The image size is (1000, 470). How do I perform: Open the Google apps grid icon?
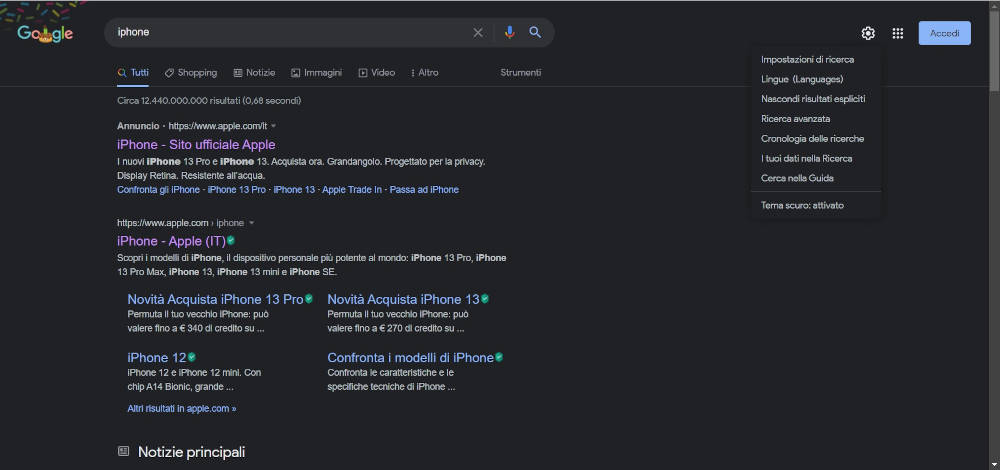click(x=897, y=33)
